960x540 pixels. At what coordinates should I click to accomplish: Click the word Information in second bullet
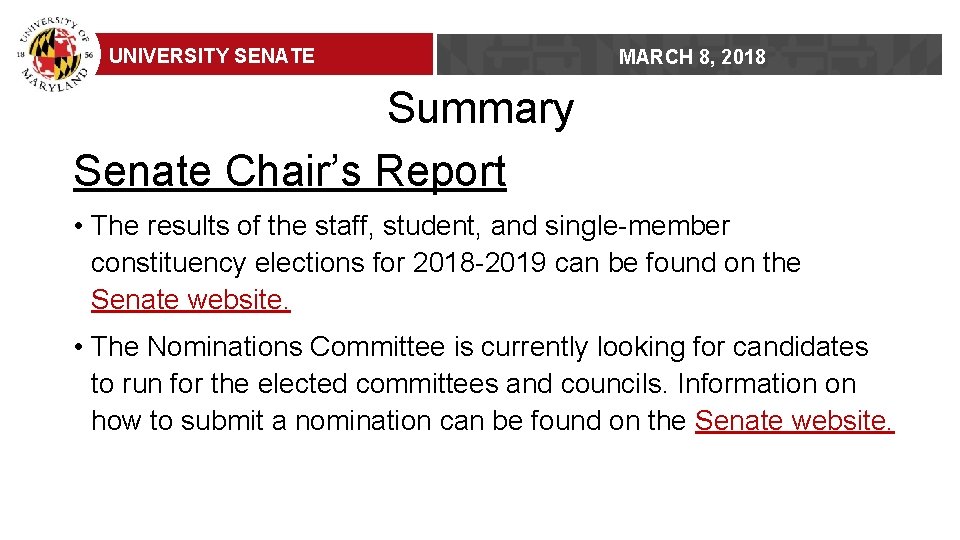click(767, 384)
